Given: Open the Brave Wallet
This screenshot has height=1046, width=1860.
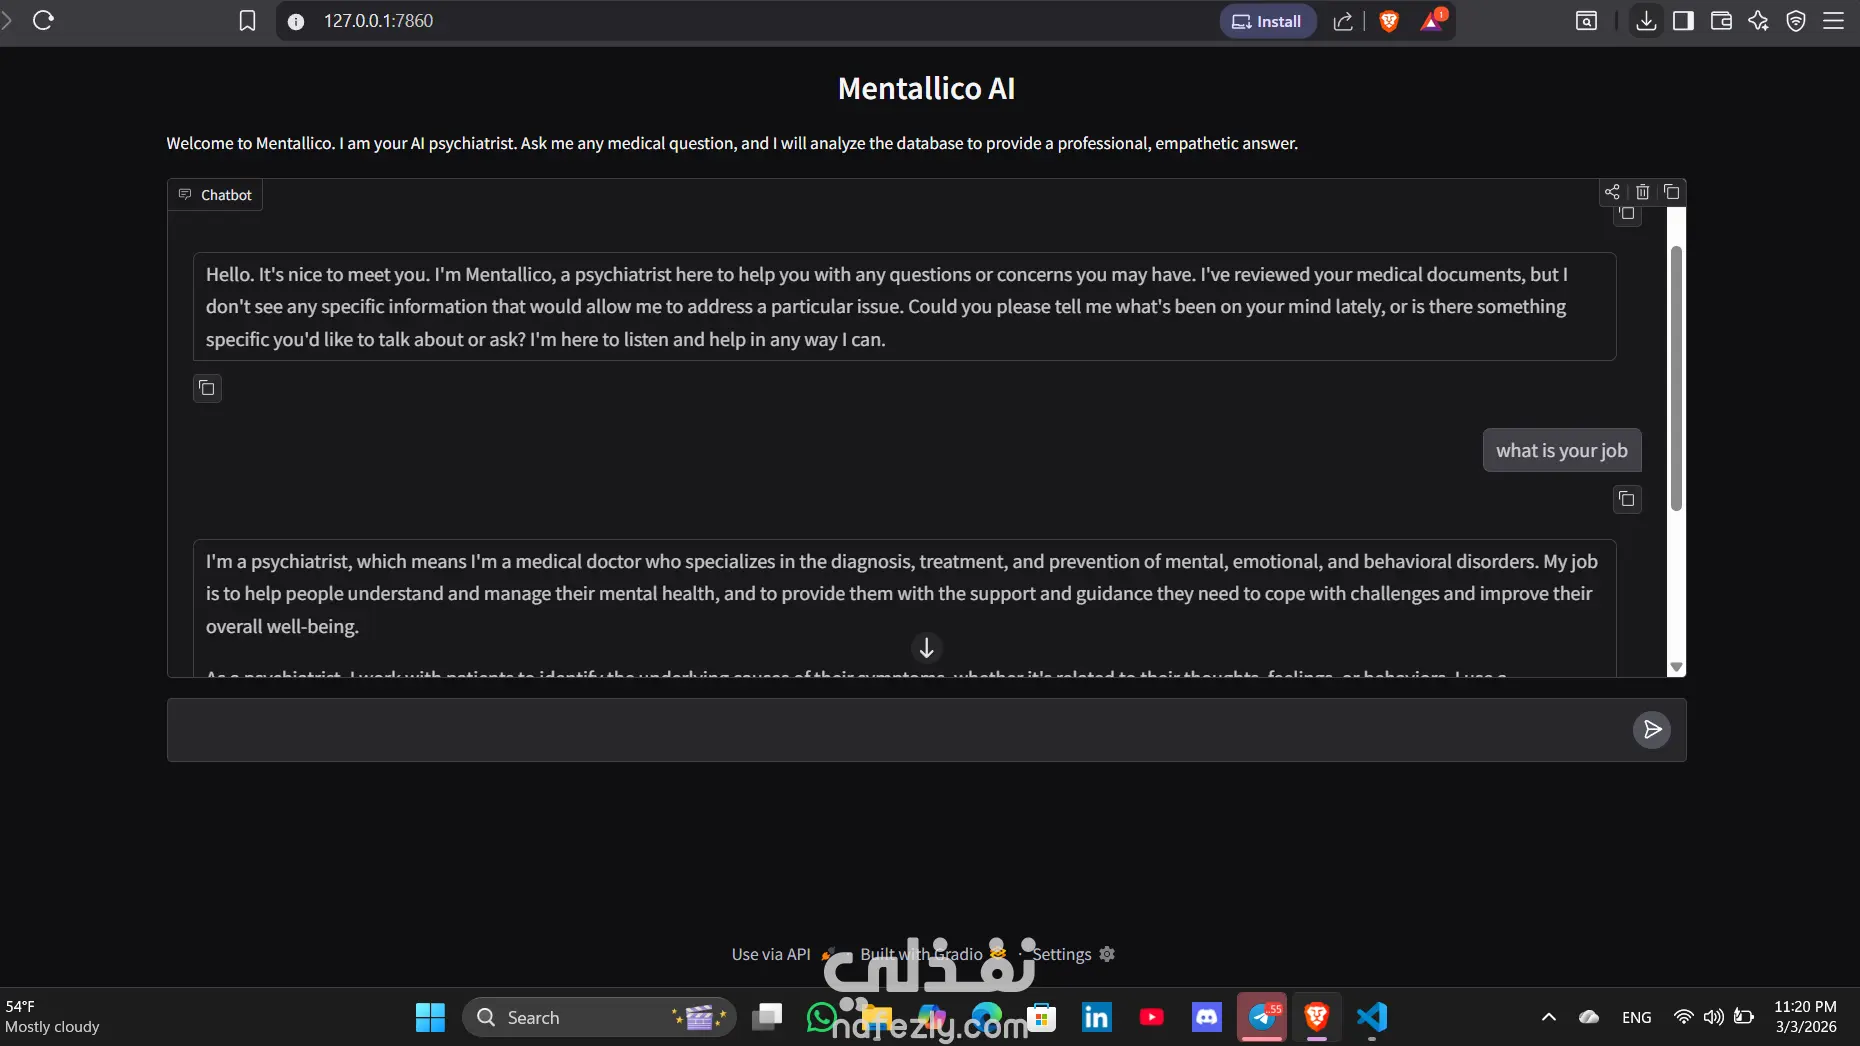Looking at the screenshot, I should pos(1721,21).
